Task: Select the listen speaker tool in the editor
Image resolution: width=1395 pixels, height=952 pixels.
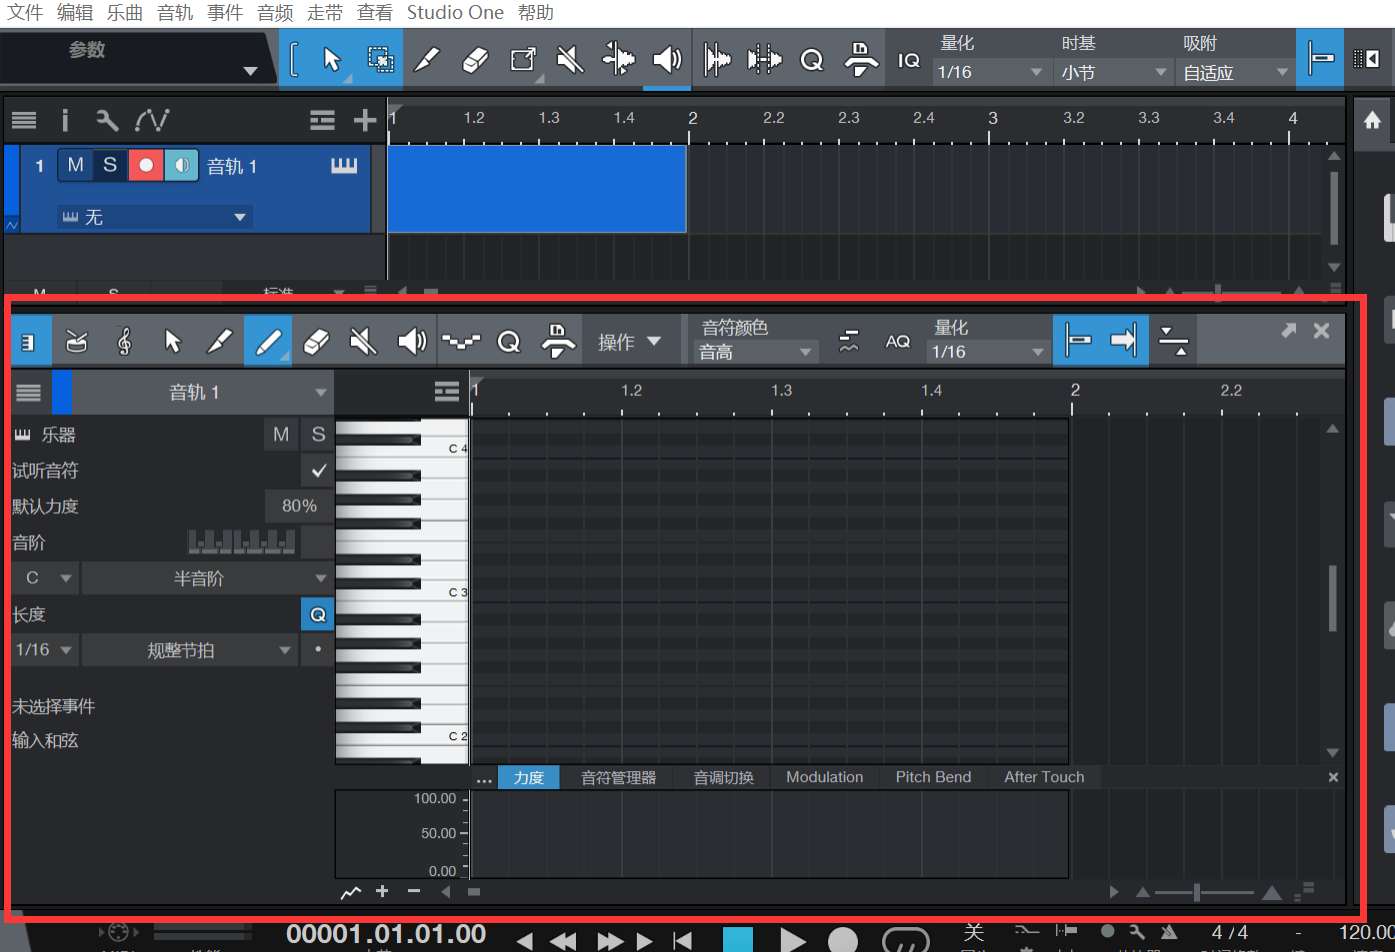Action: pyautogui.click(x=411, y=342)
